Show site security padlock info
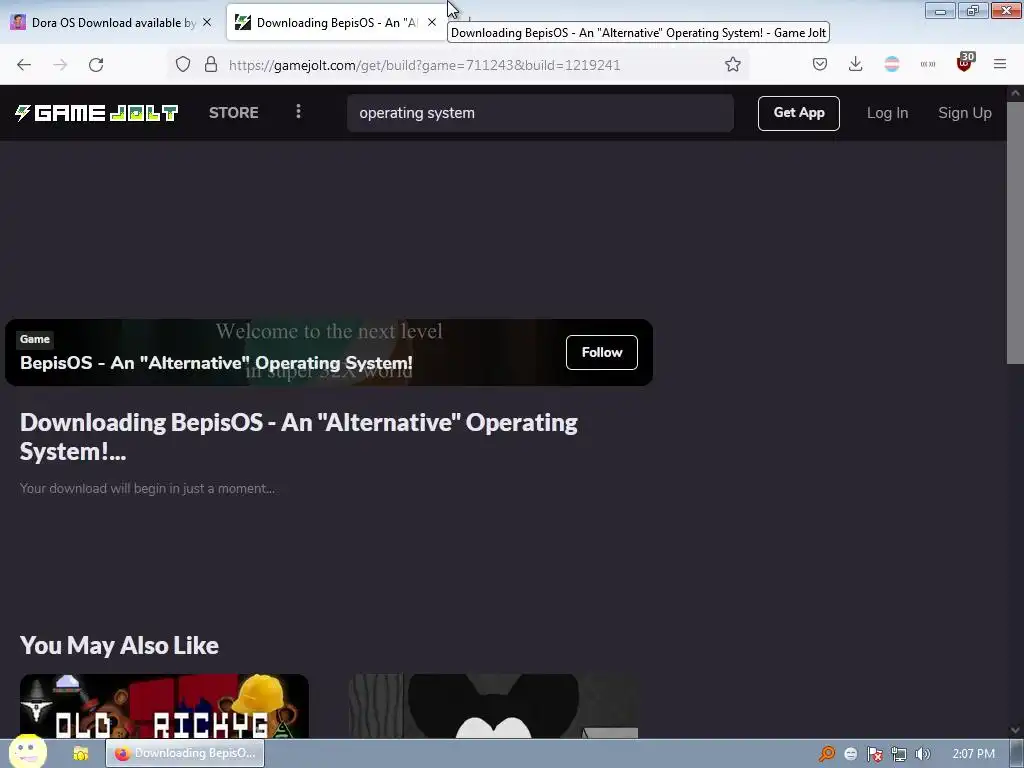Viewport: 1024px width, 768px height. coord(210,64)
